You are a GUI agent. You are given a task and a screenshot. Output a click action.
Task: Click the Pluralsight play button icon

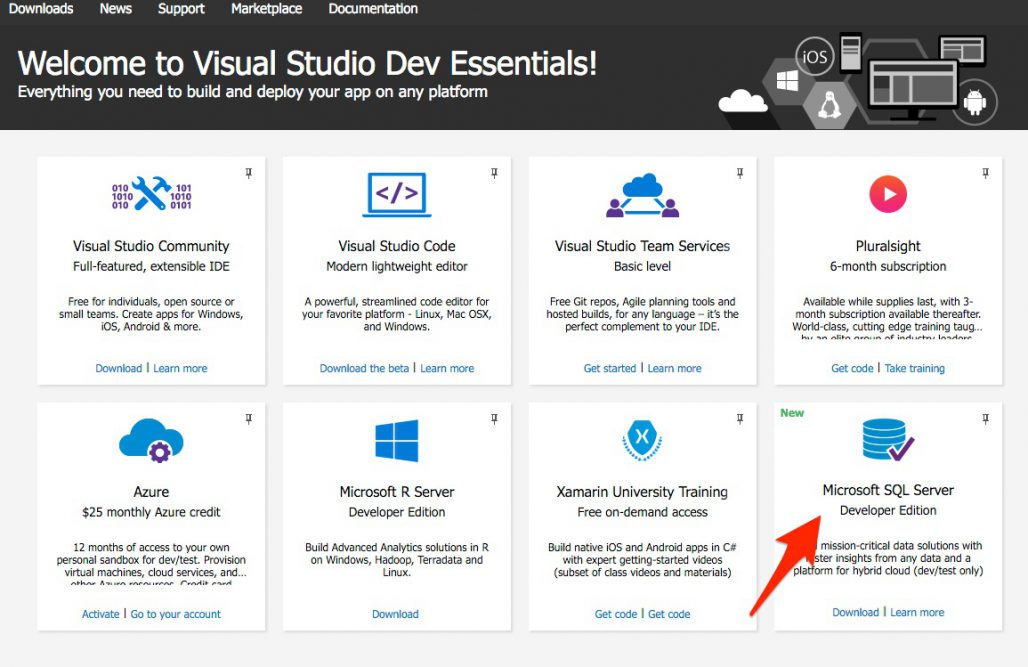tap(888, 194)
